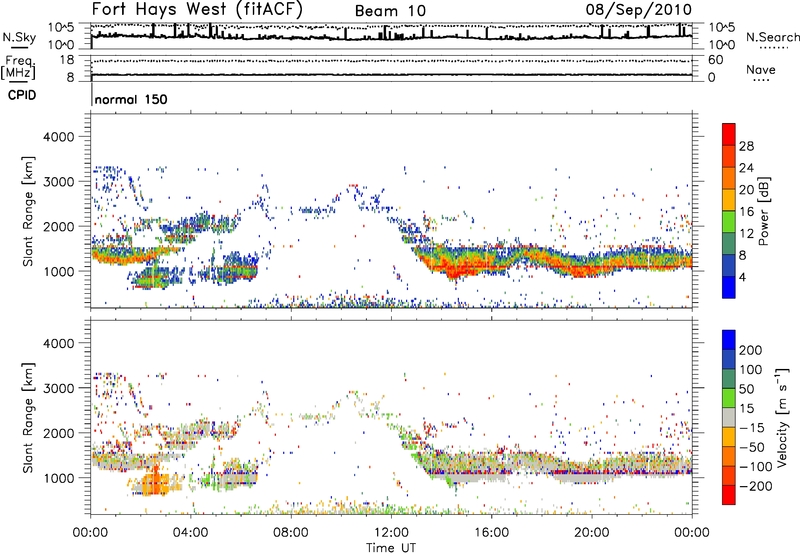800x554 pixels.
Task: Click the "-100" velocity colorbar tick
Action: click(x=756, y=467)
